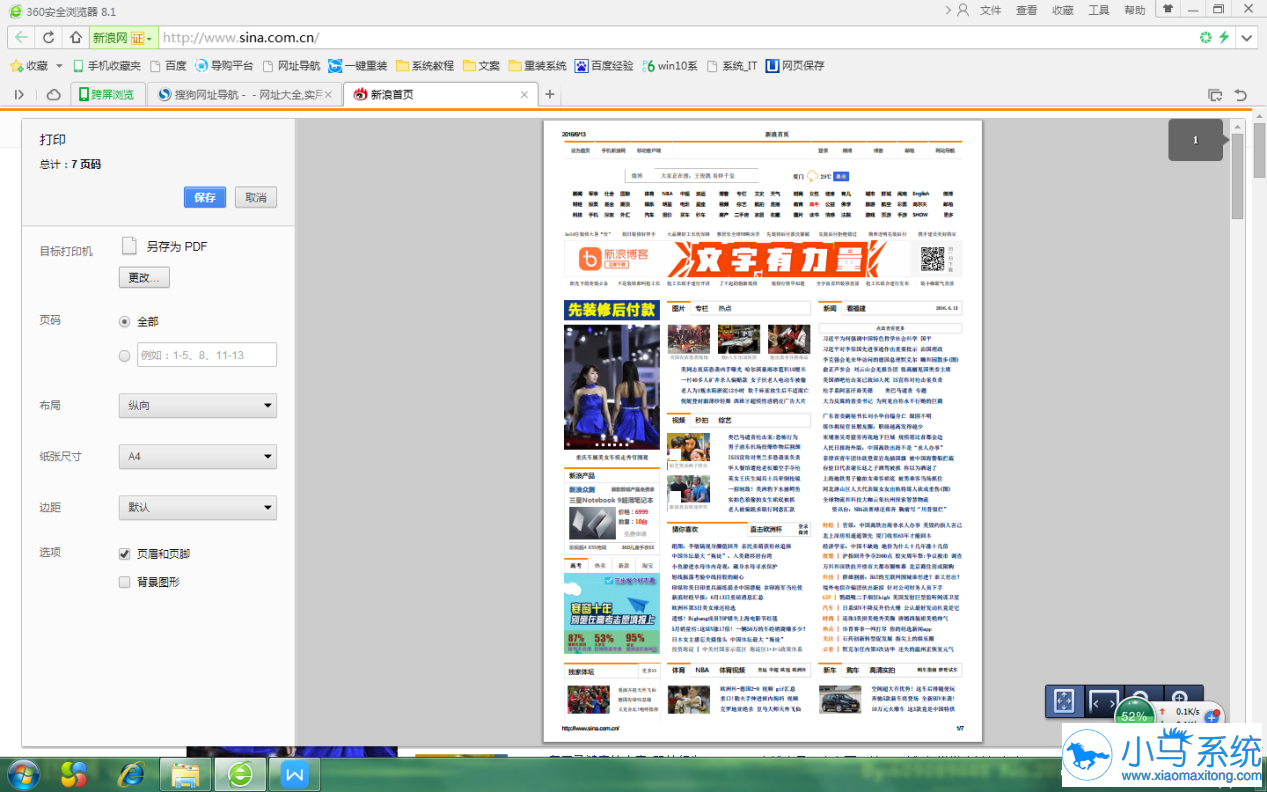
Task: Open the 导购平台 bookmark
Action: point(223,66)
